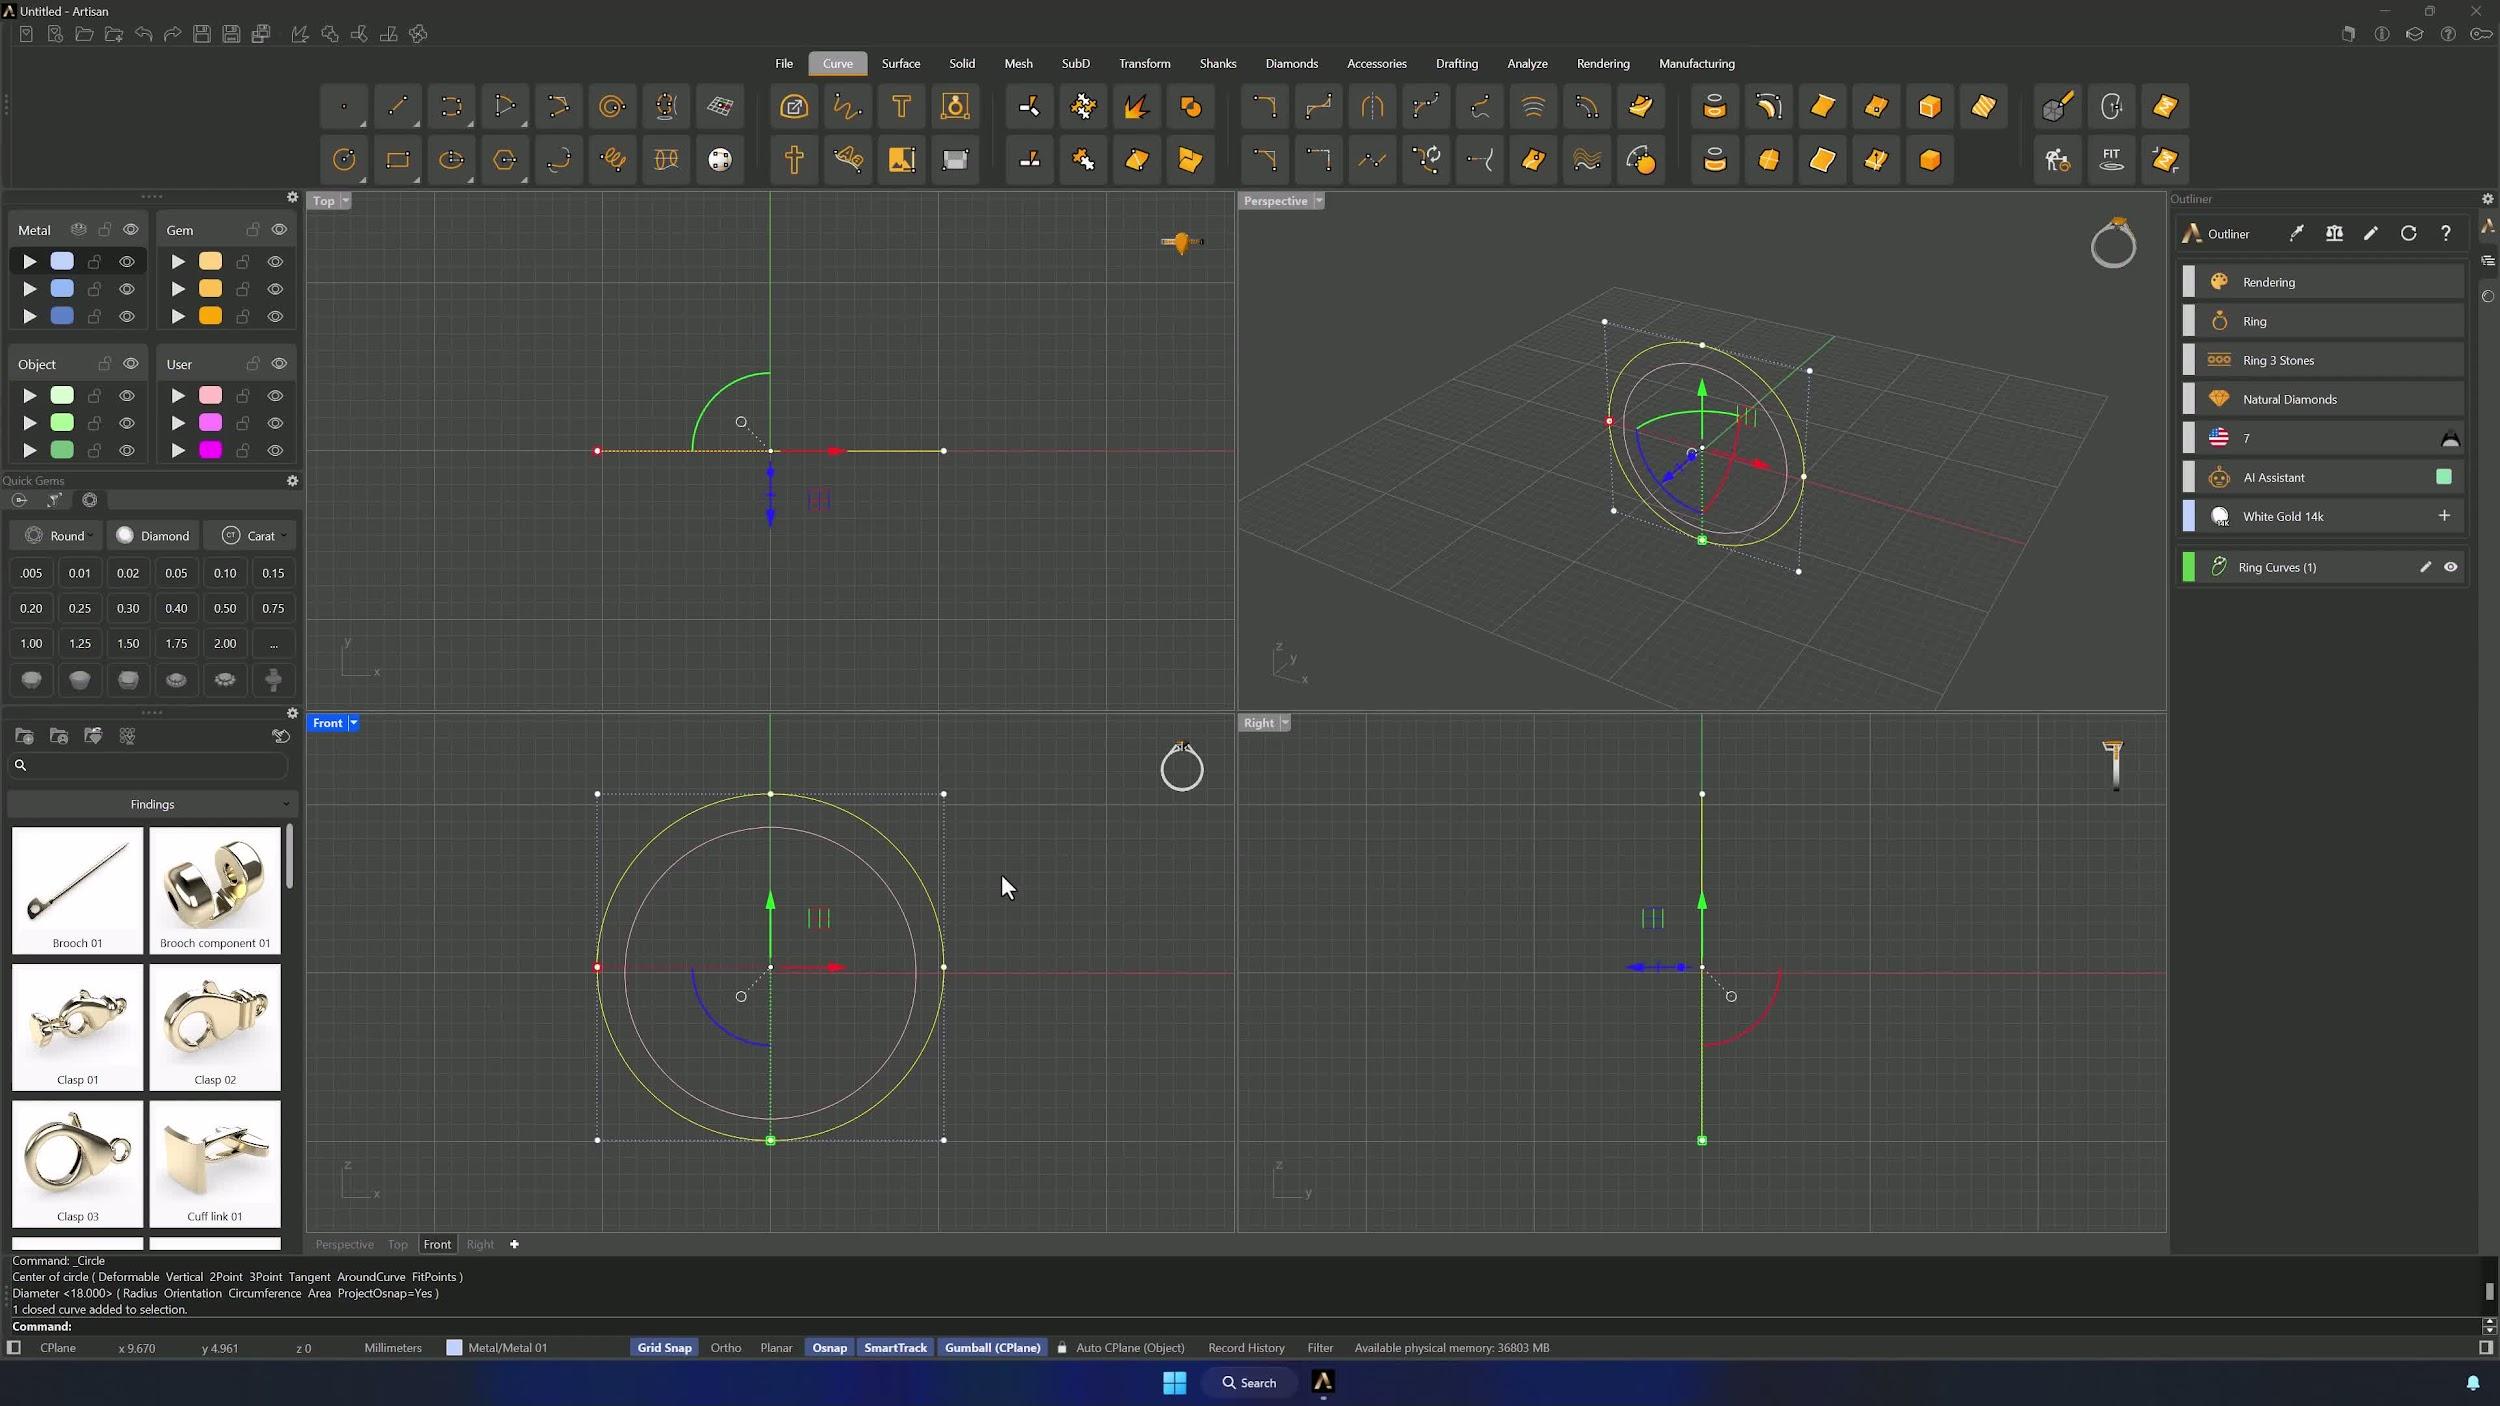Open the Front viewport menu arrow
The height and width of the screenshot is (1406, 2500).
coord(353,723)
